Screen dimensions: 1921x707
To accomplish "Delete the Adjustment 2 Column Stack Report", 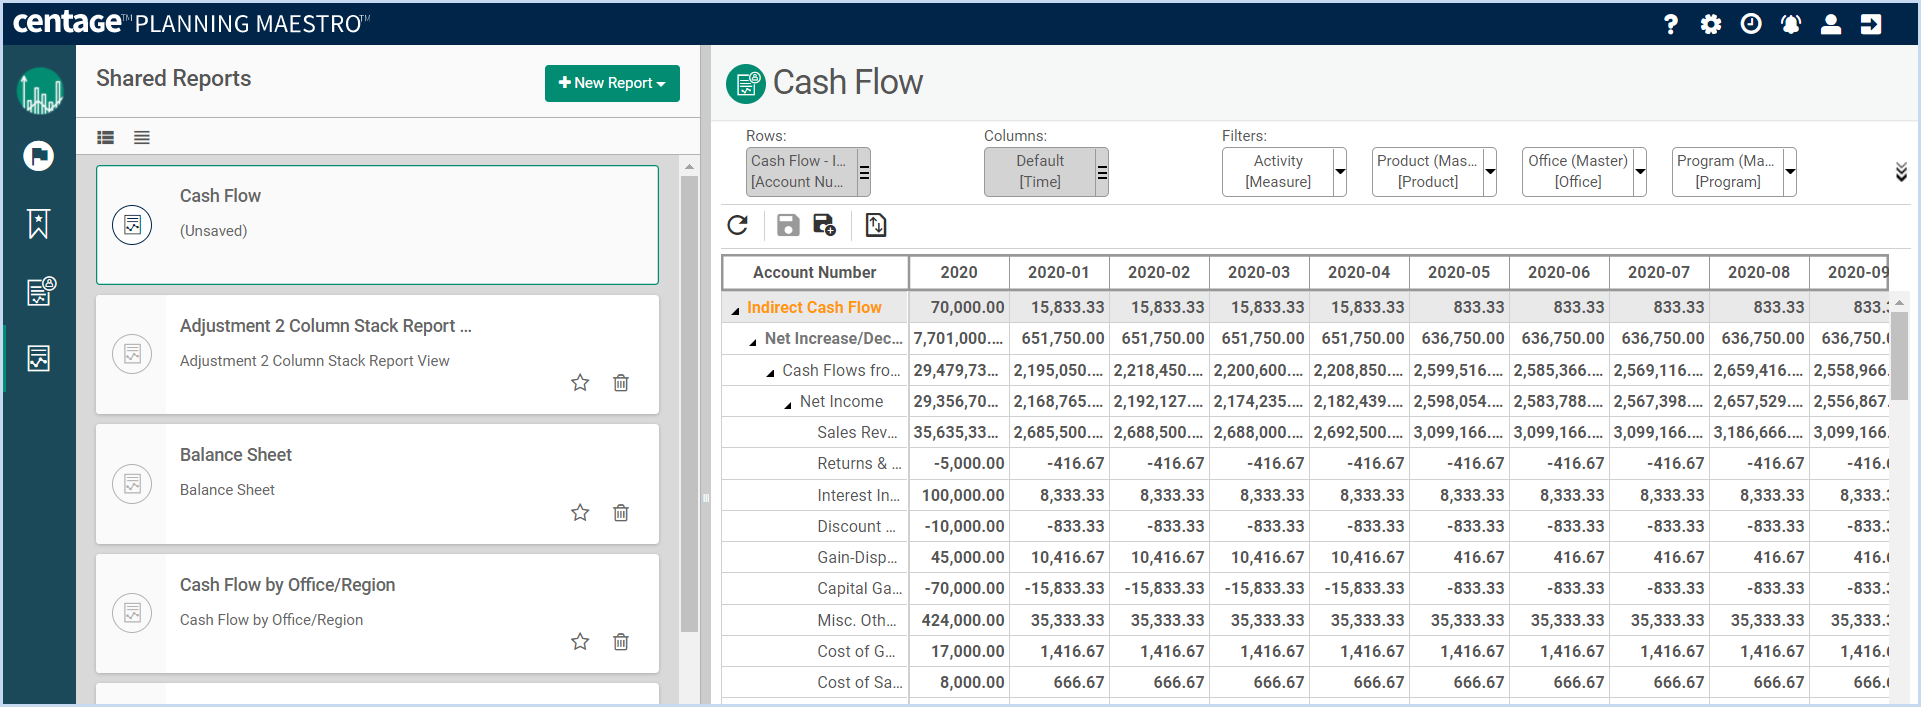I will [621, 383].
